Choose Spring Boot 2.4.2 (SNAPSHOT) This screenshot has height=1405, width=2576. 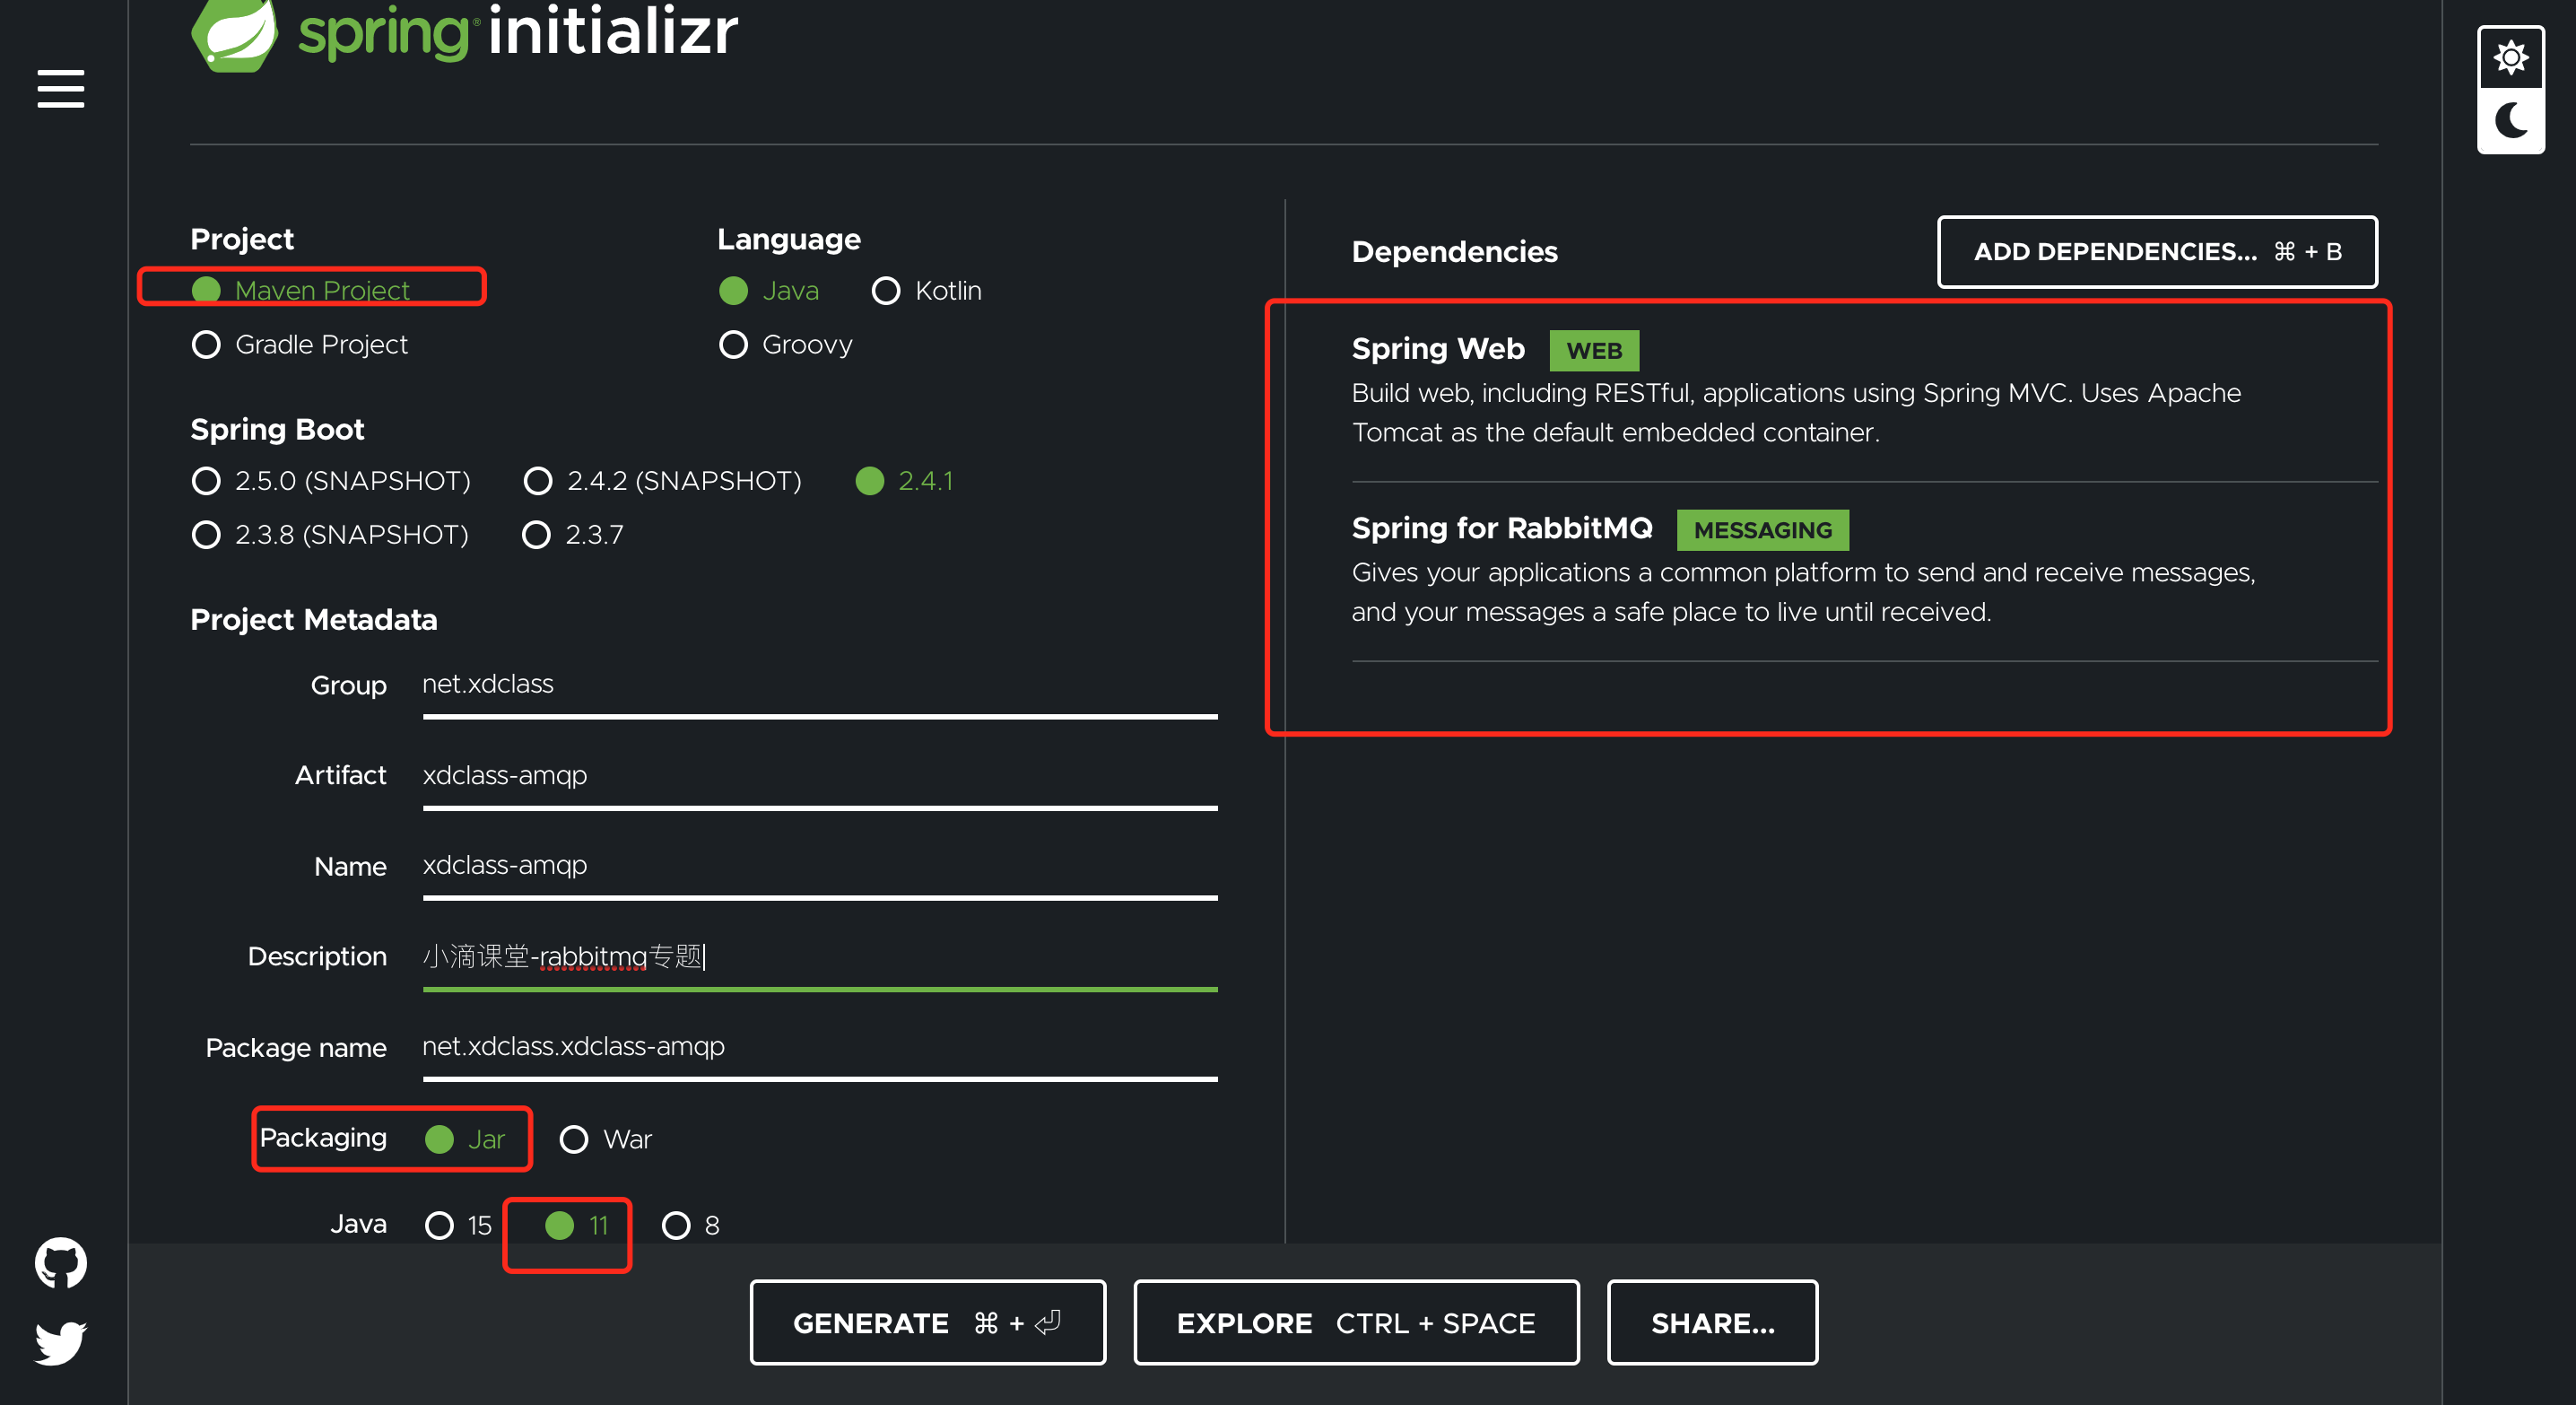tap(663, 480)
